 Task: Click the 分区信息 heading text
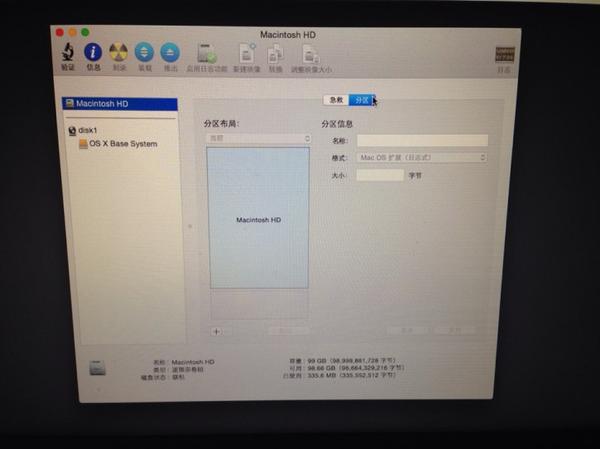(x=337, y=124)
